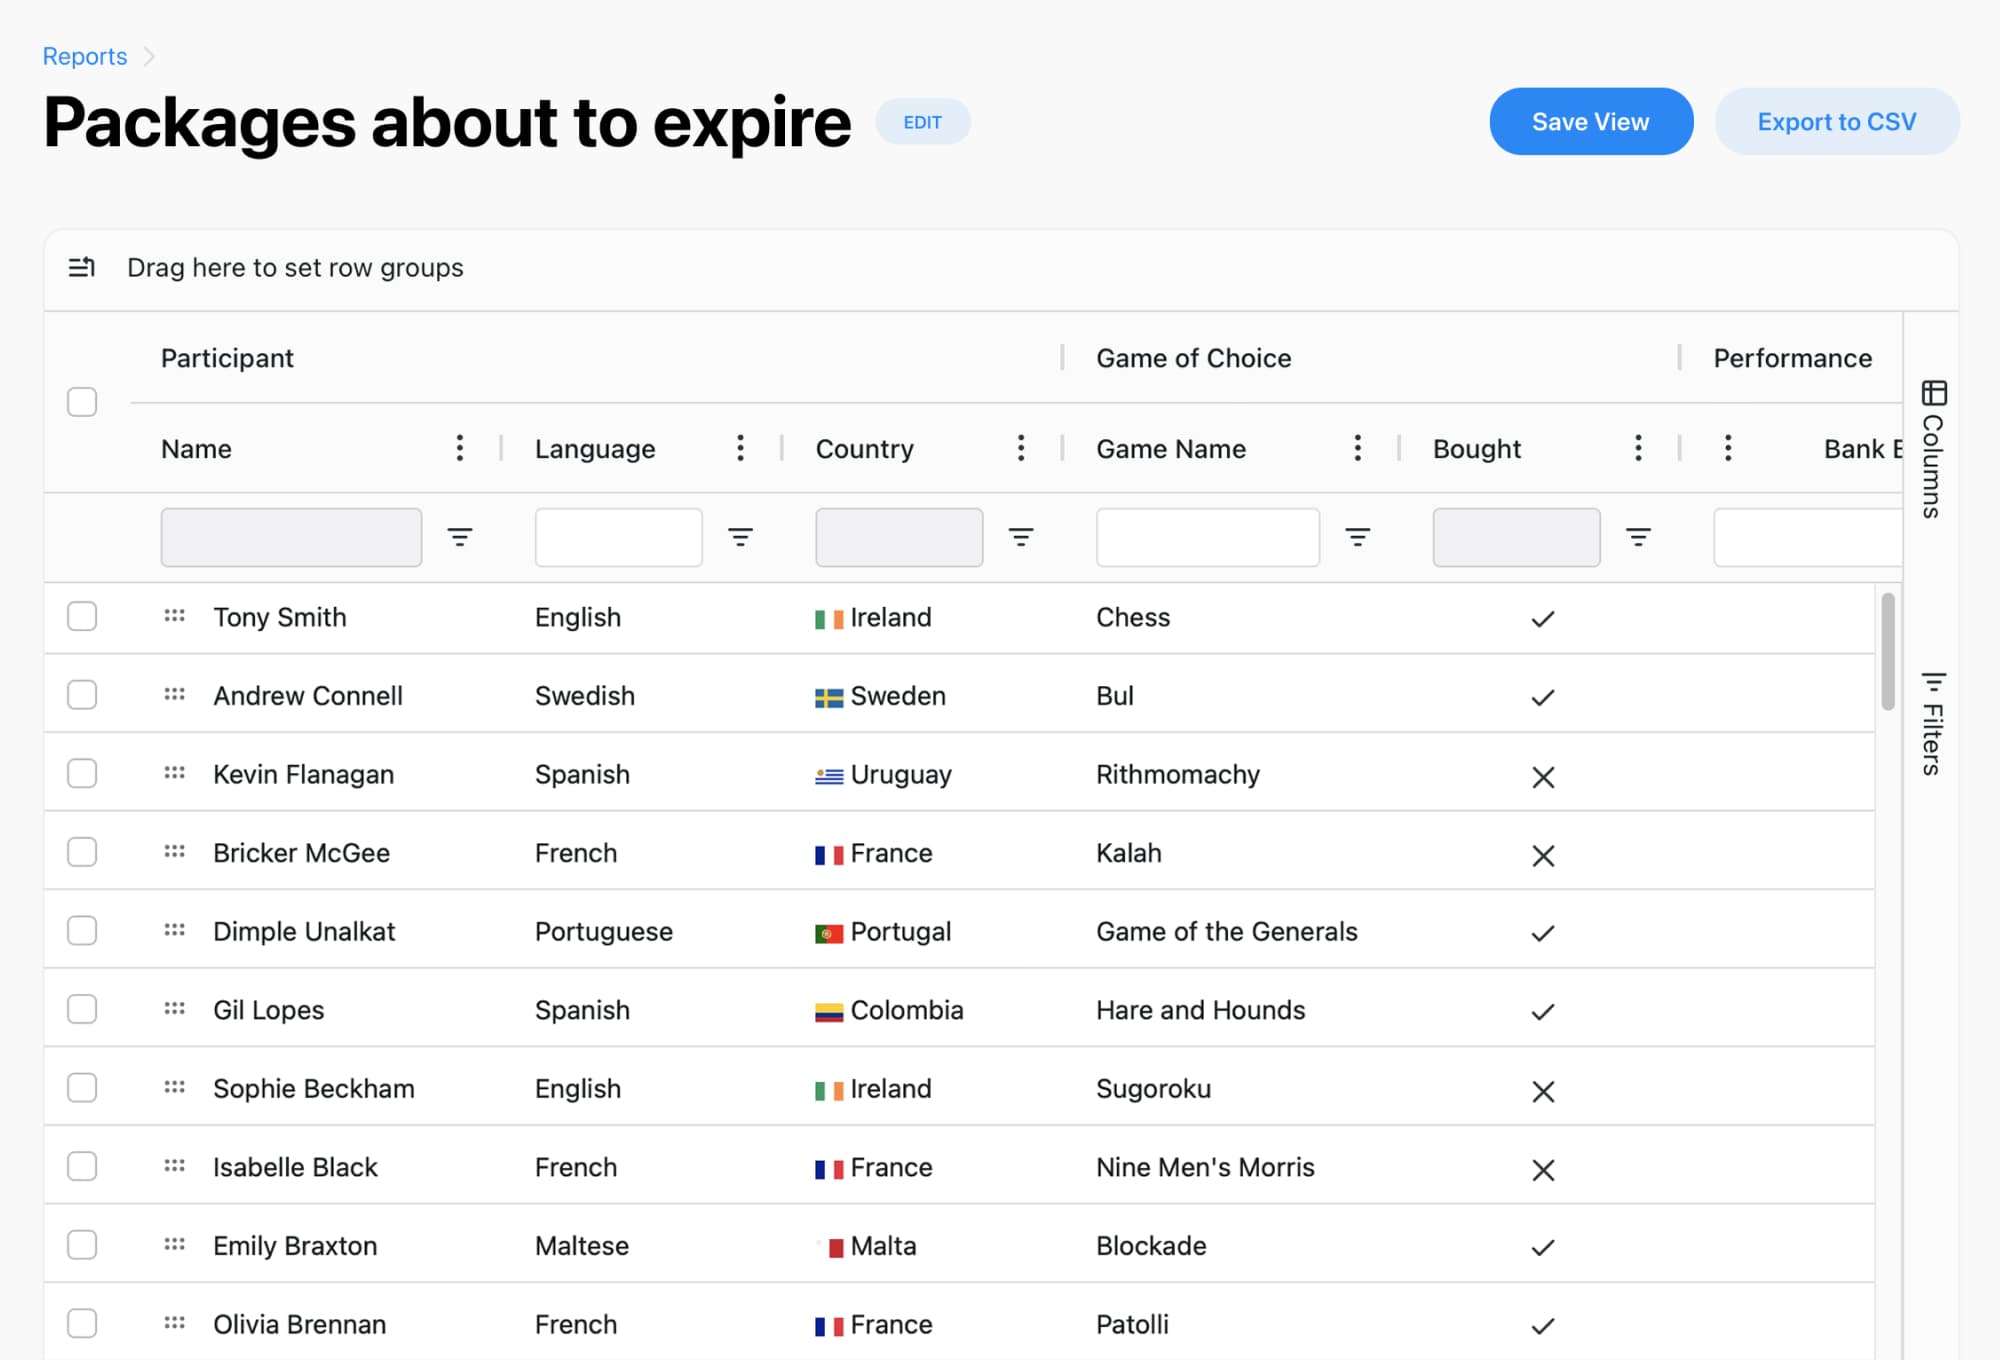Image resolution: width=2000 pixels, height=1360 pixels.
Task: Open the filter funnel on Game Name column
Action: point(1357,537)
